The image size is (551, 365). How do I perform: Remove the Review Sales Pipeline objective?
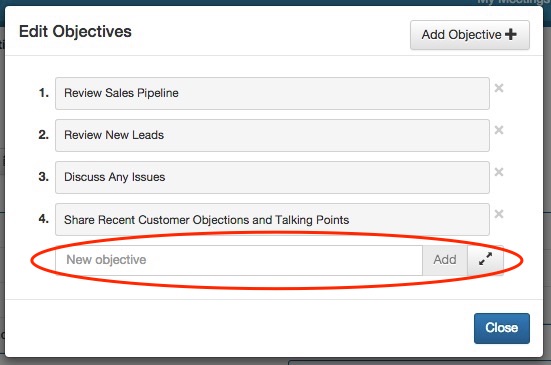[499, 88]
